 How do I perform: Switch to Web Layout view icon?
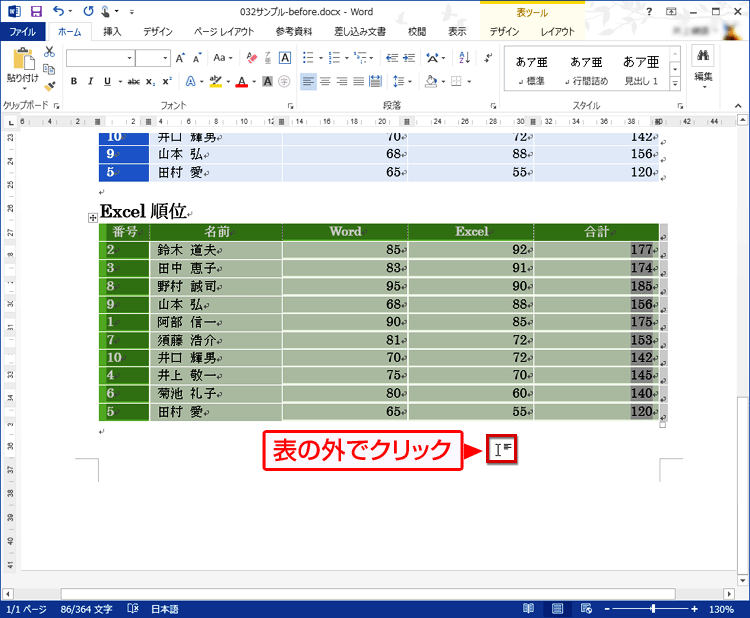click(586, 608)
